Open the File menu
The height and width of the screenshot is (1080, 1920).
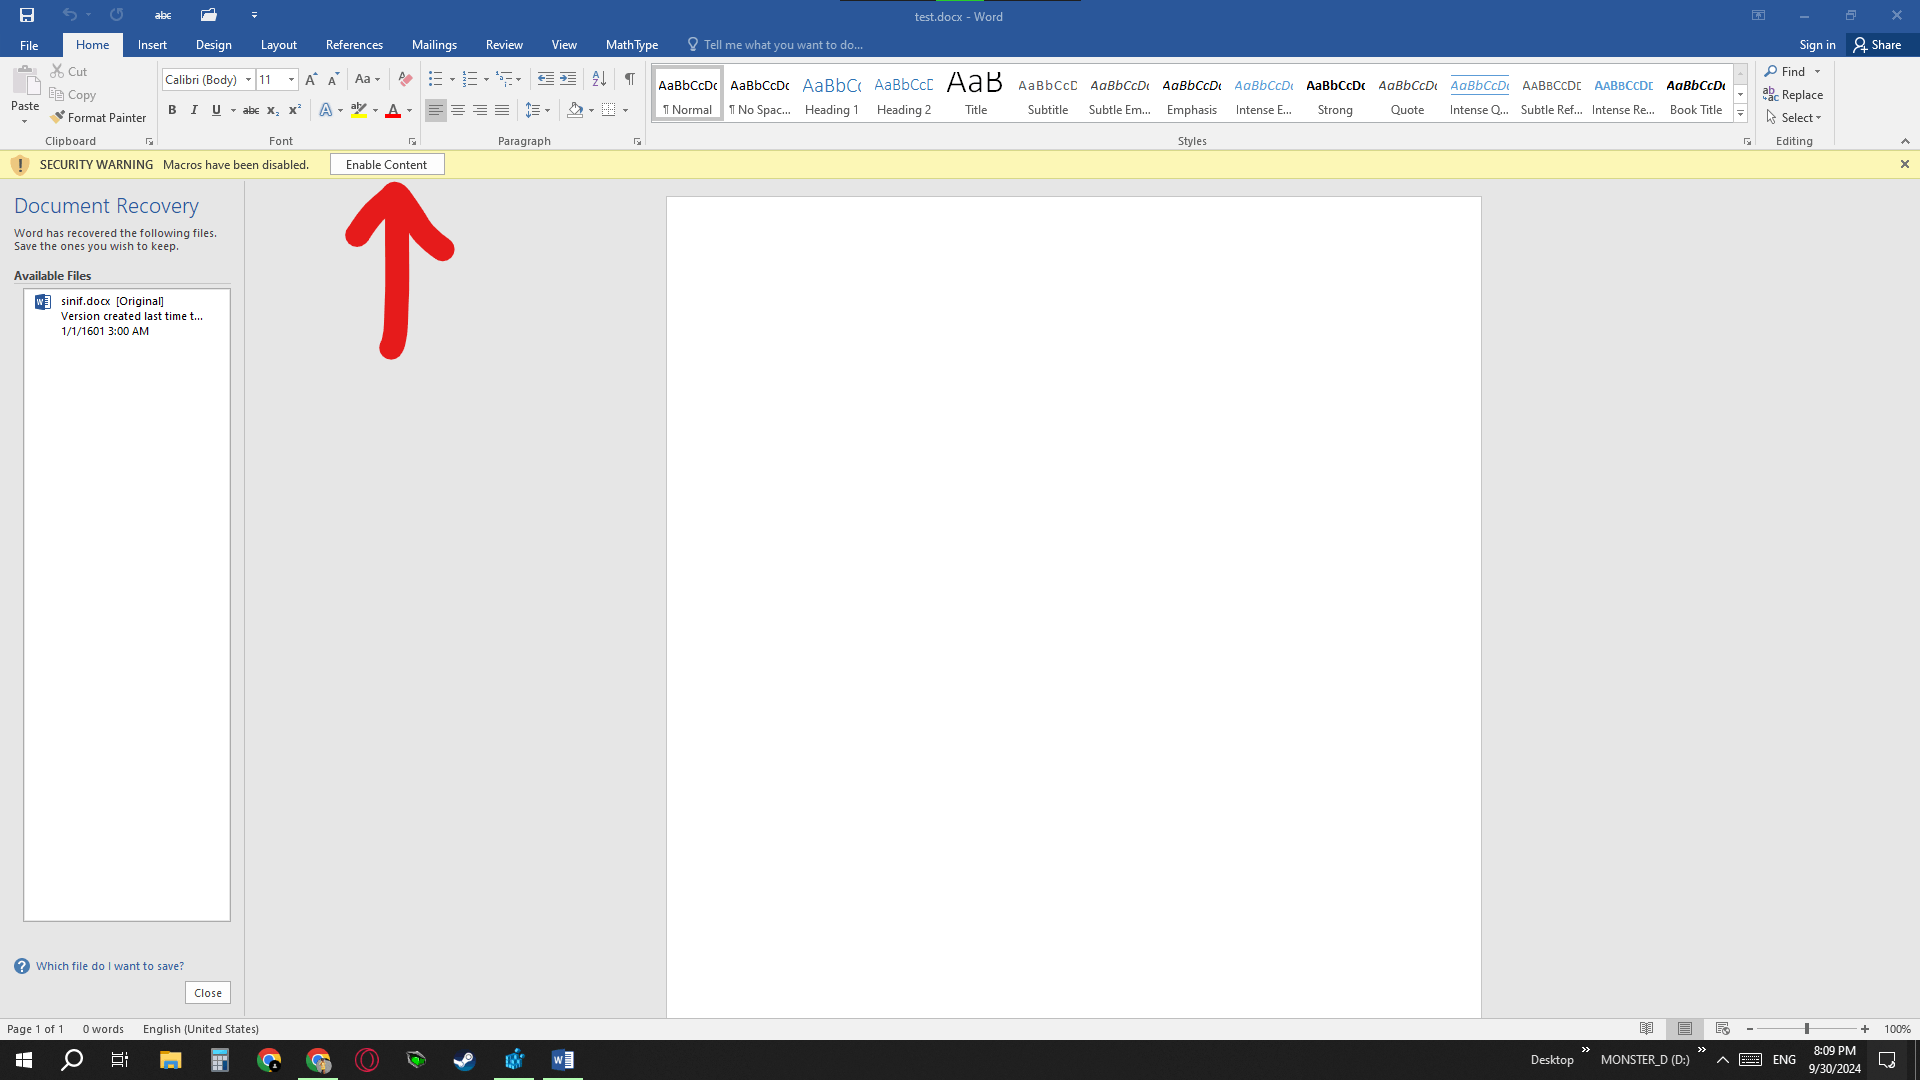point(29,44)
